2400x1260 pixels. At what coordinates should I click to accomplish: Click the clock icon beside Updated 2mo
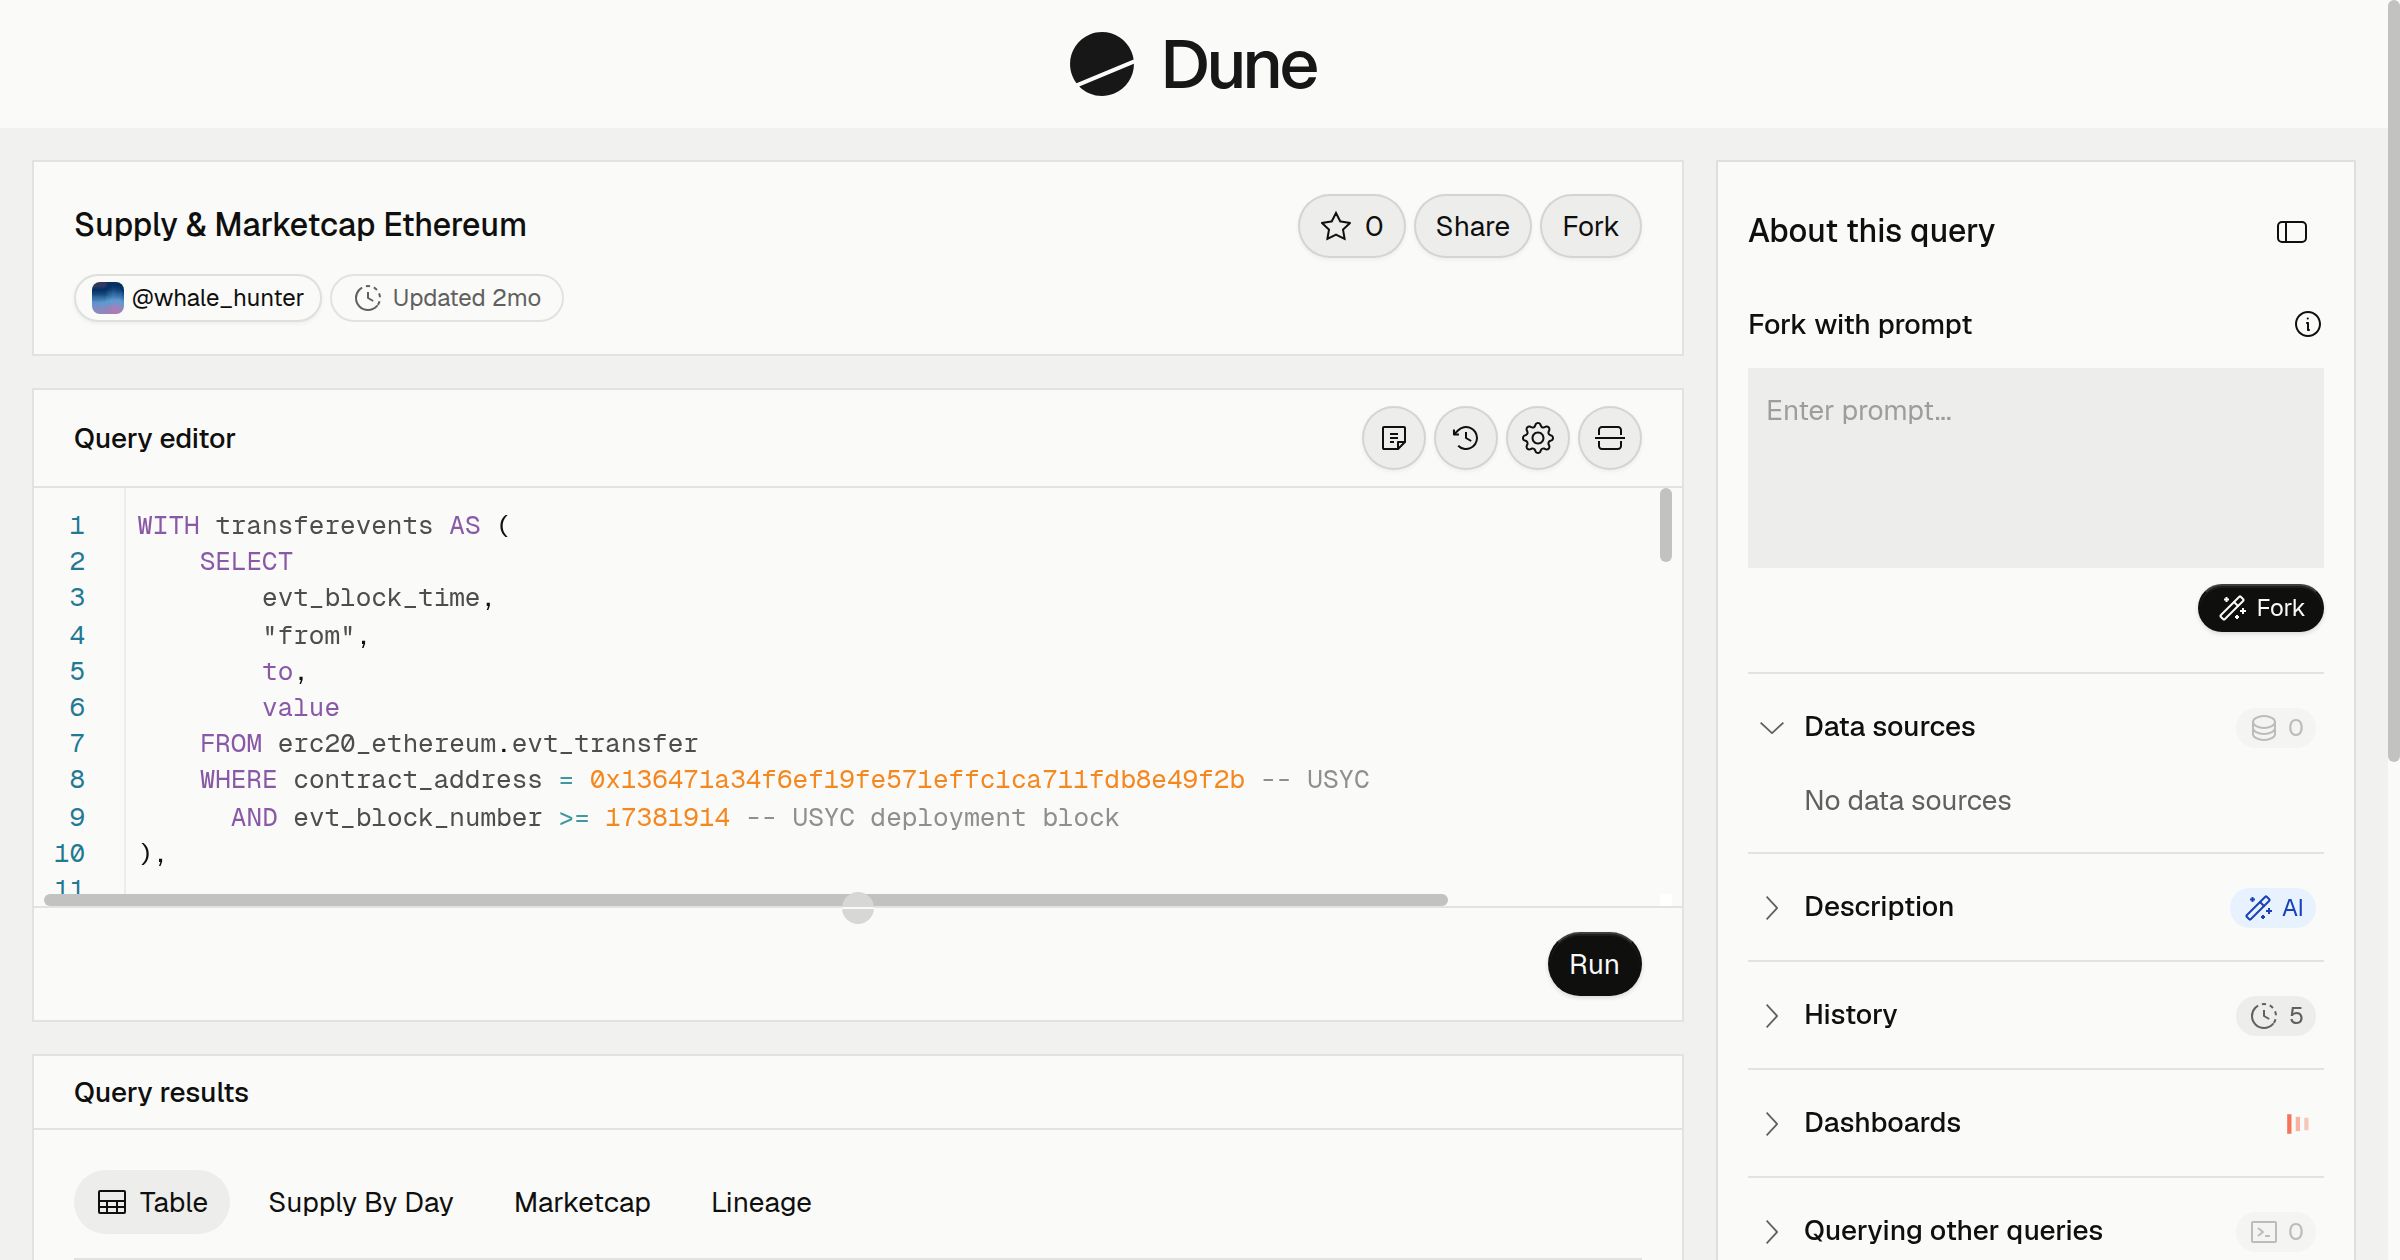(x=368, y=298)
